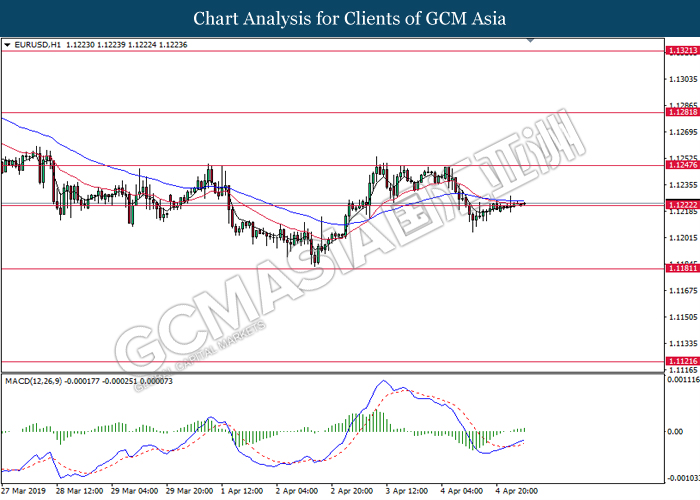Screen dimensions: 700x500
Task: Select the 1.12818 price level tag
Action: point(682,112)
